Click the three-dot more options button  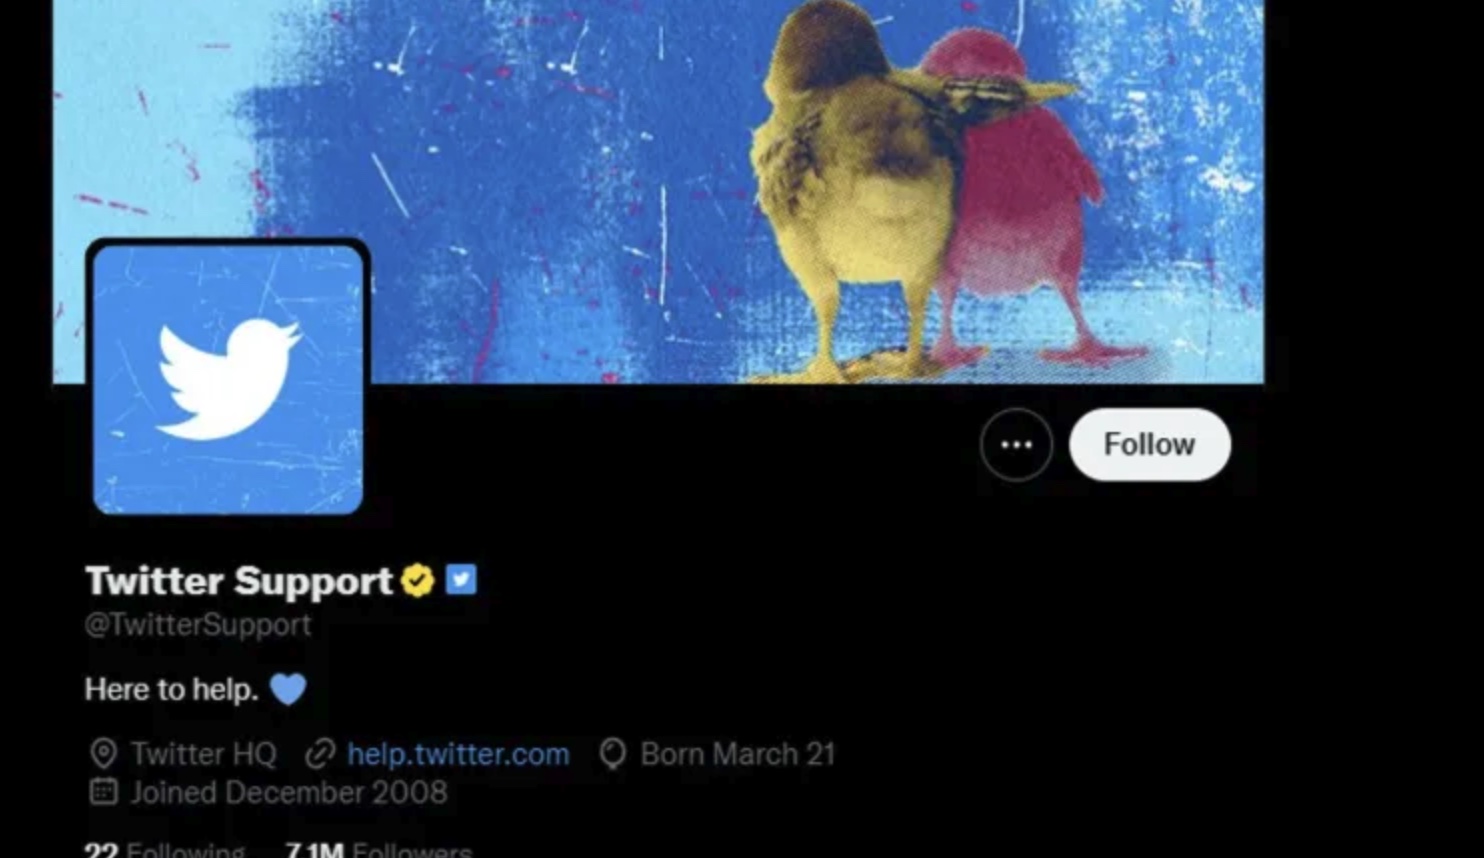[x=1016, y=445]
